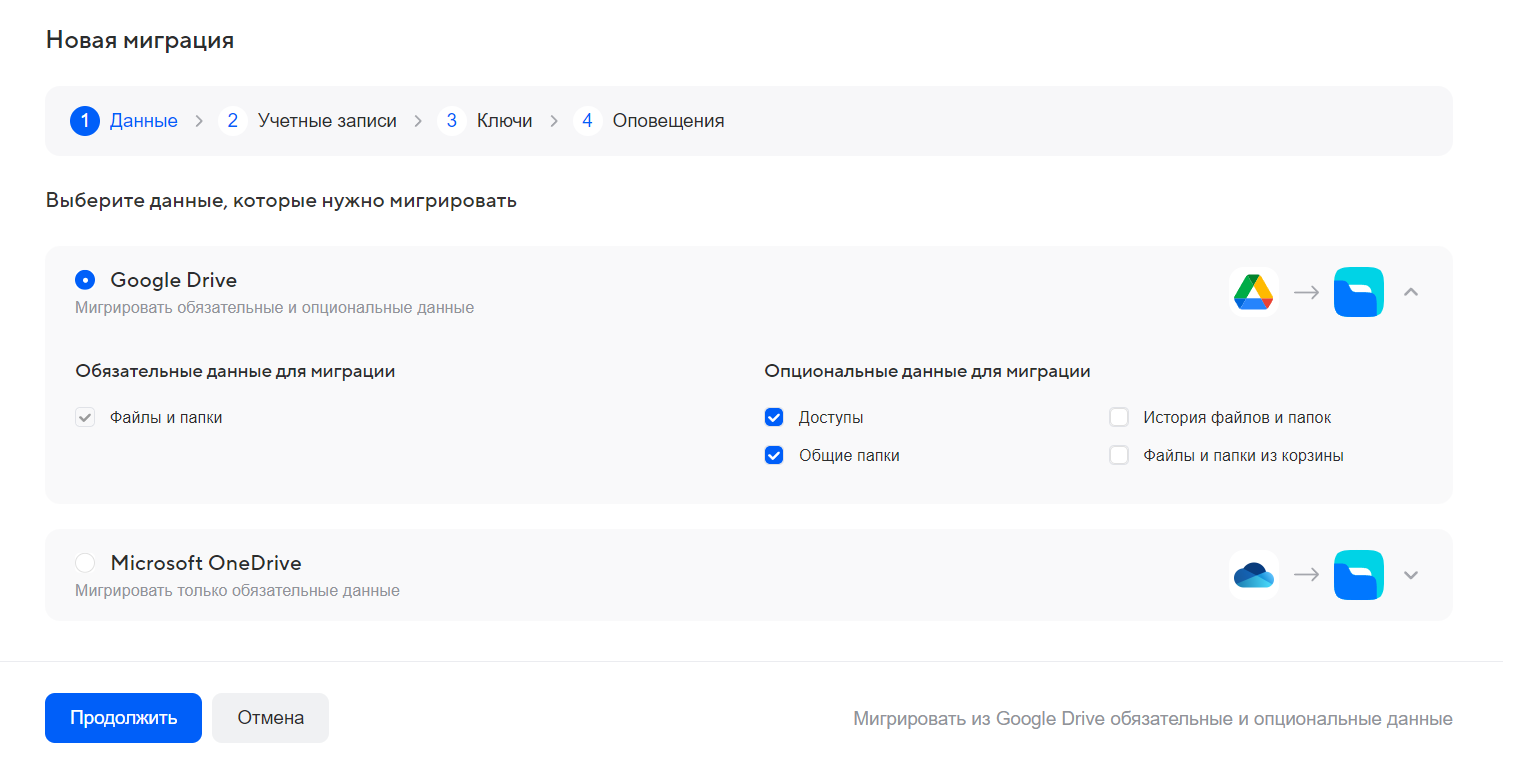The height and width of the screenshot is (768, 1513).
Task: Click destination disk icon in OneDrive row
Action: pyautogui.click(x=1358, y=575)
